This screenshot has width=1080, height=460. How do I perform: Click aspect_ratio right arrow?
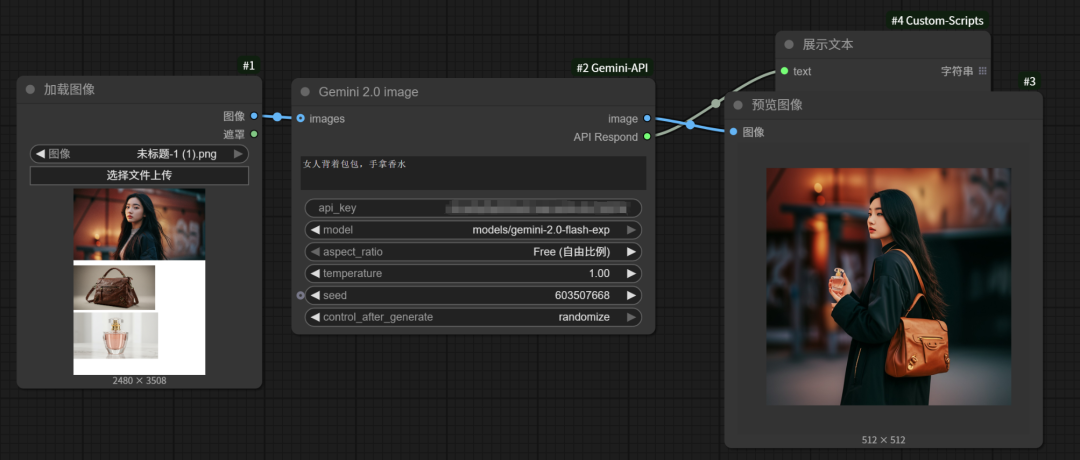click(631, 251)
